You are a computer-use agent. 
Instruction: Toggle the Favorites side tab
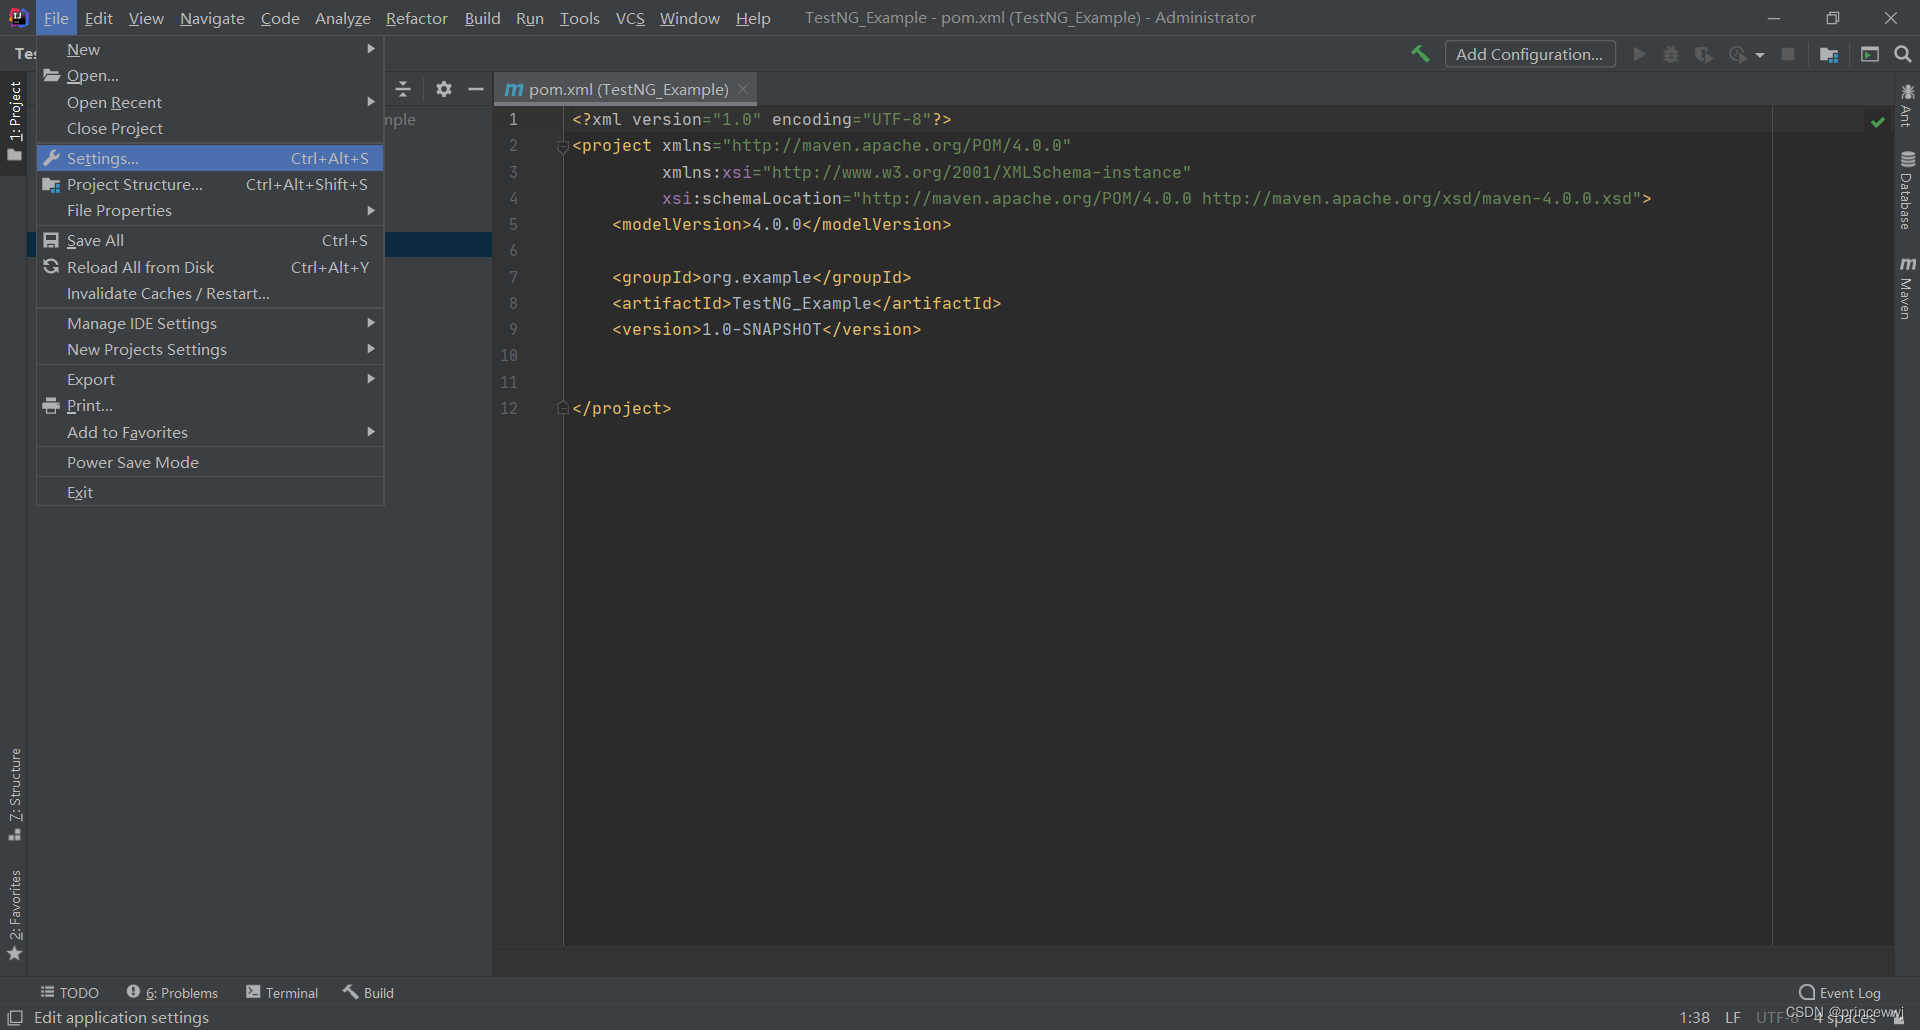click(14, 915)
